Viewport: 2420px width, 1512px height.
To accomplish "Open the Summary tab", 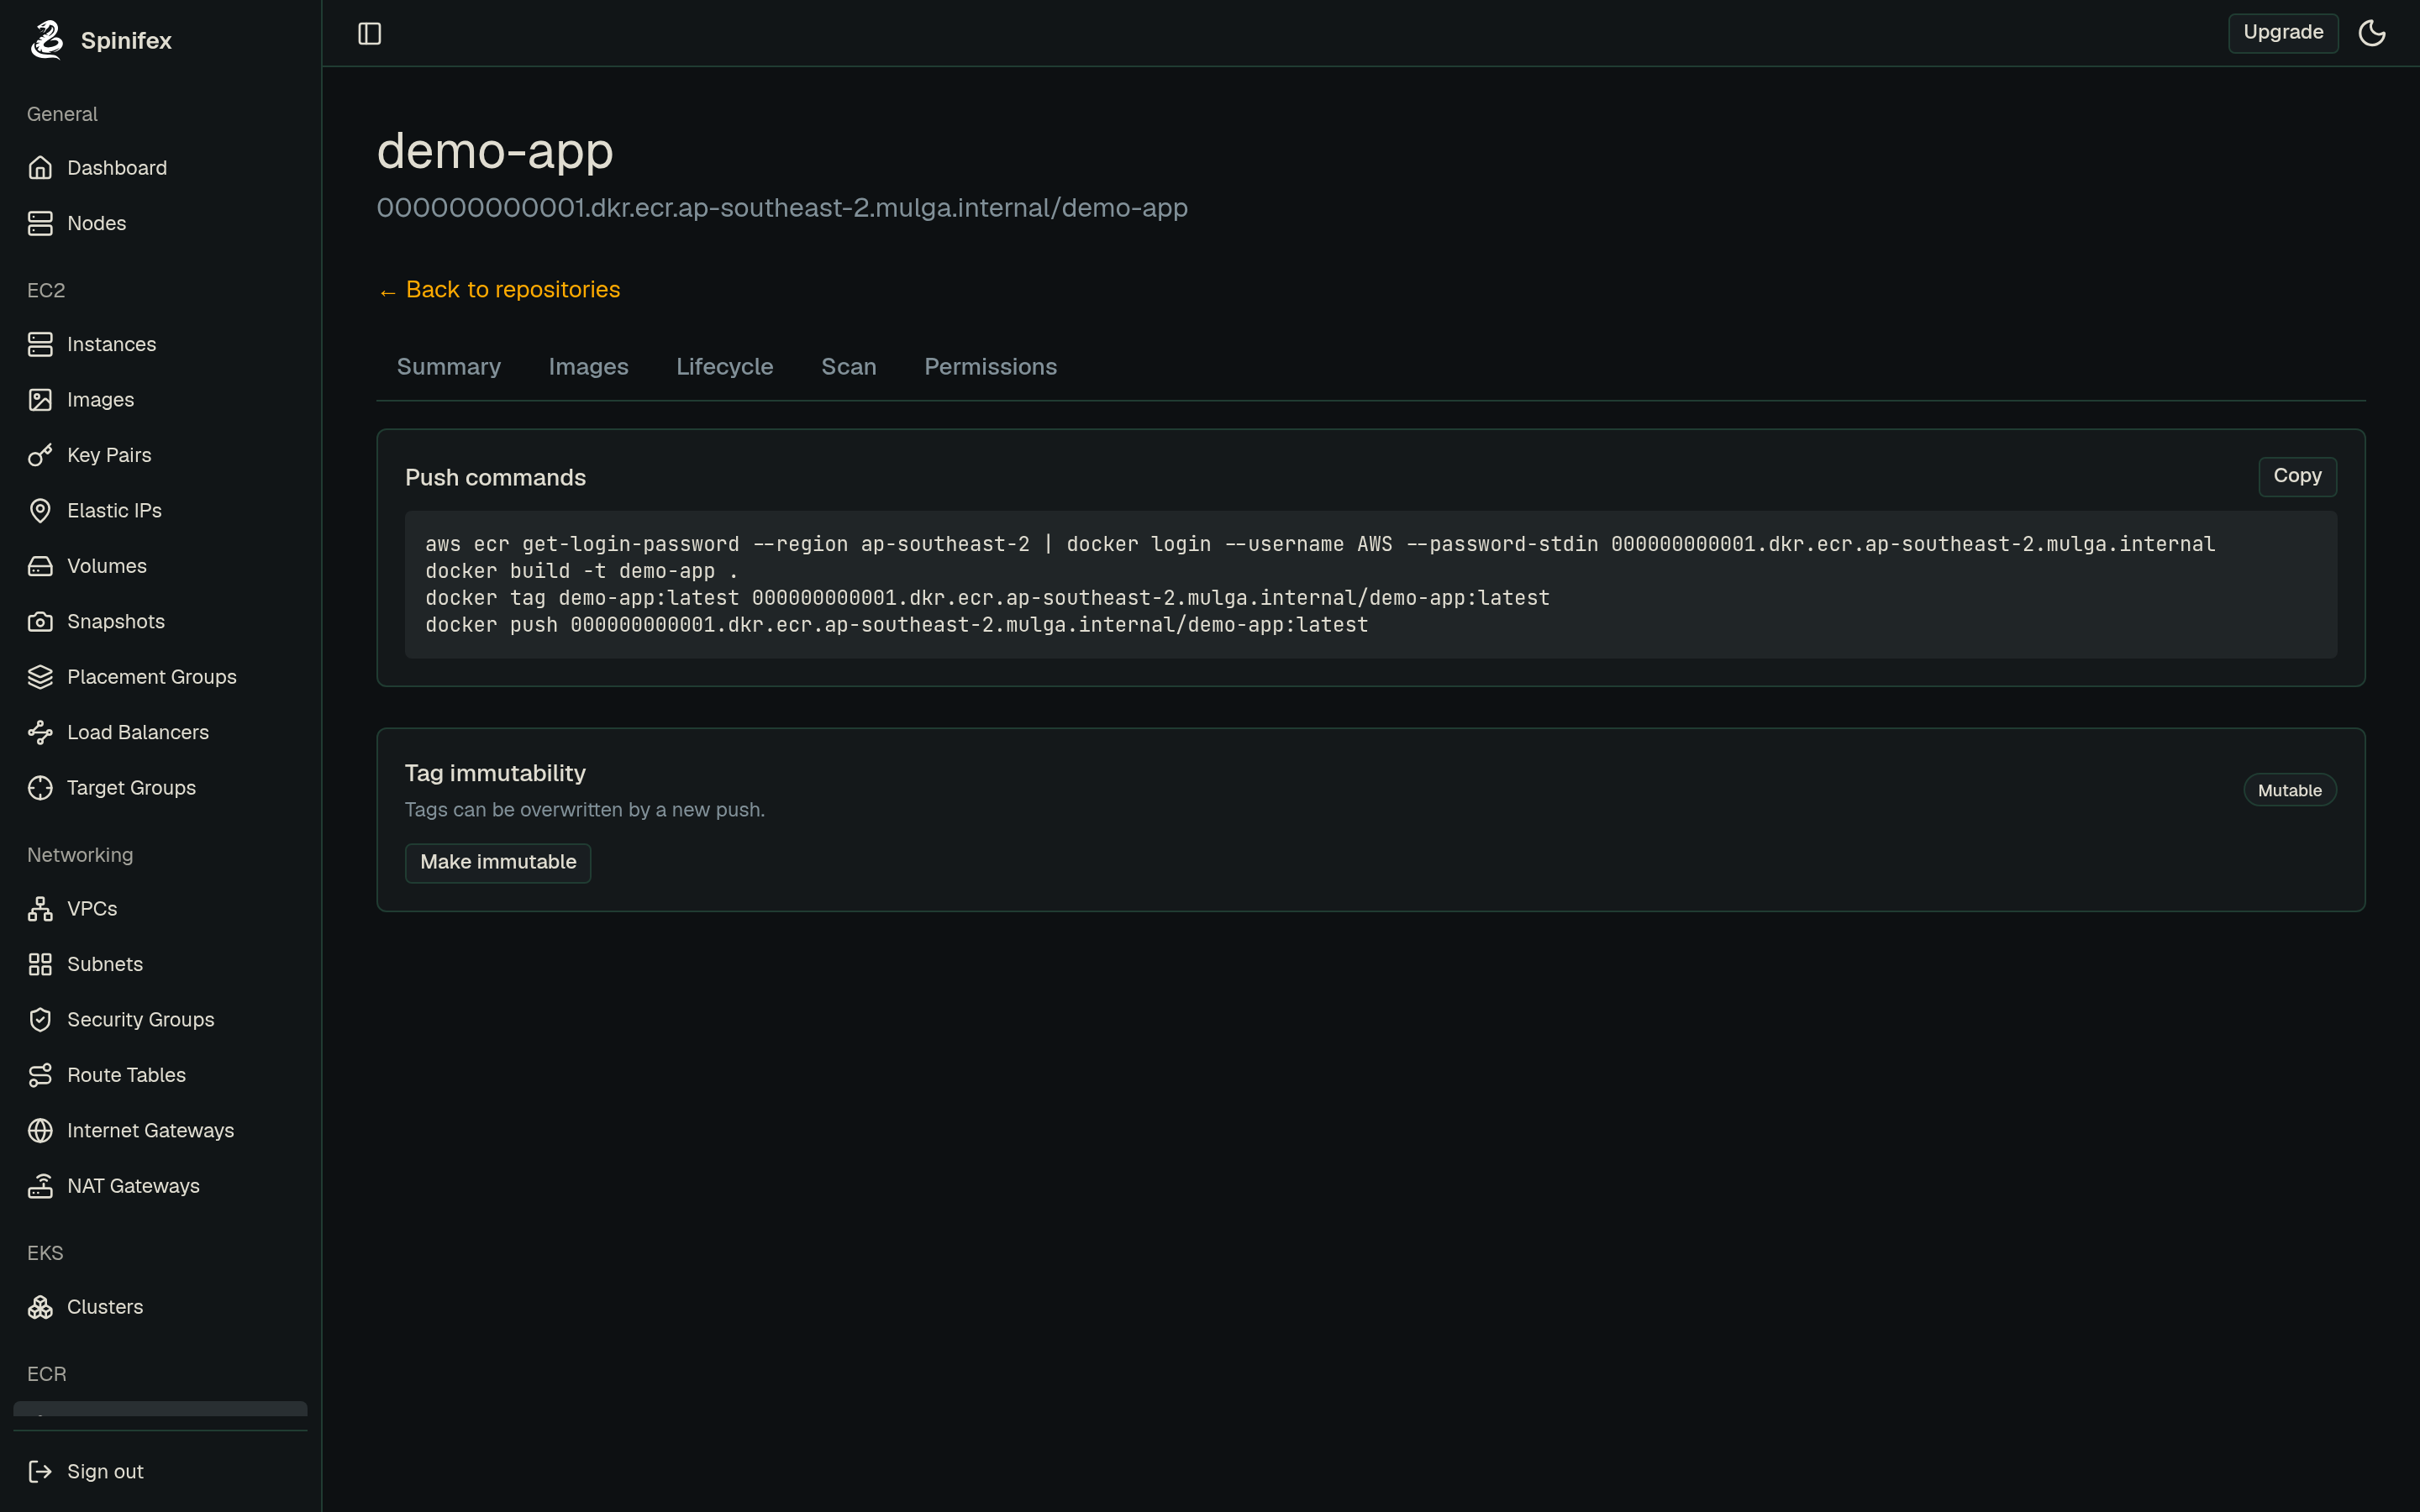I will coord(449,367).
